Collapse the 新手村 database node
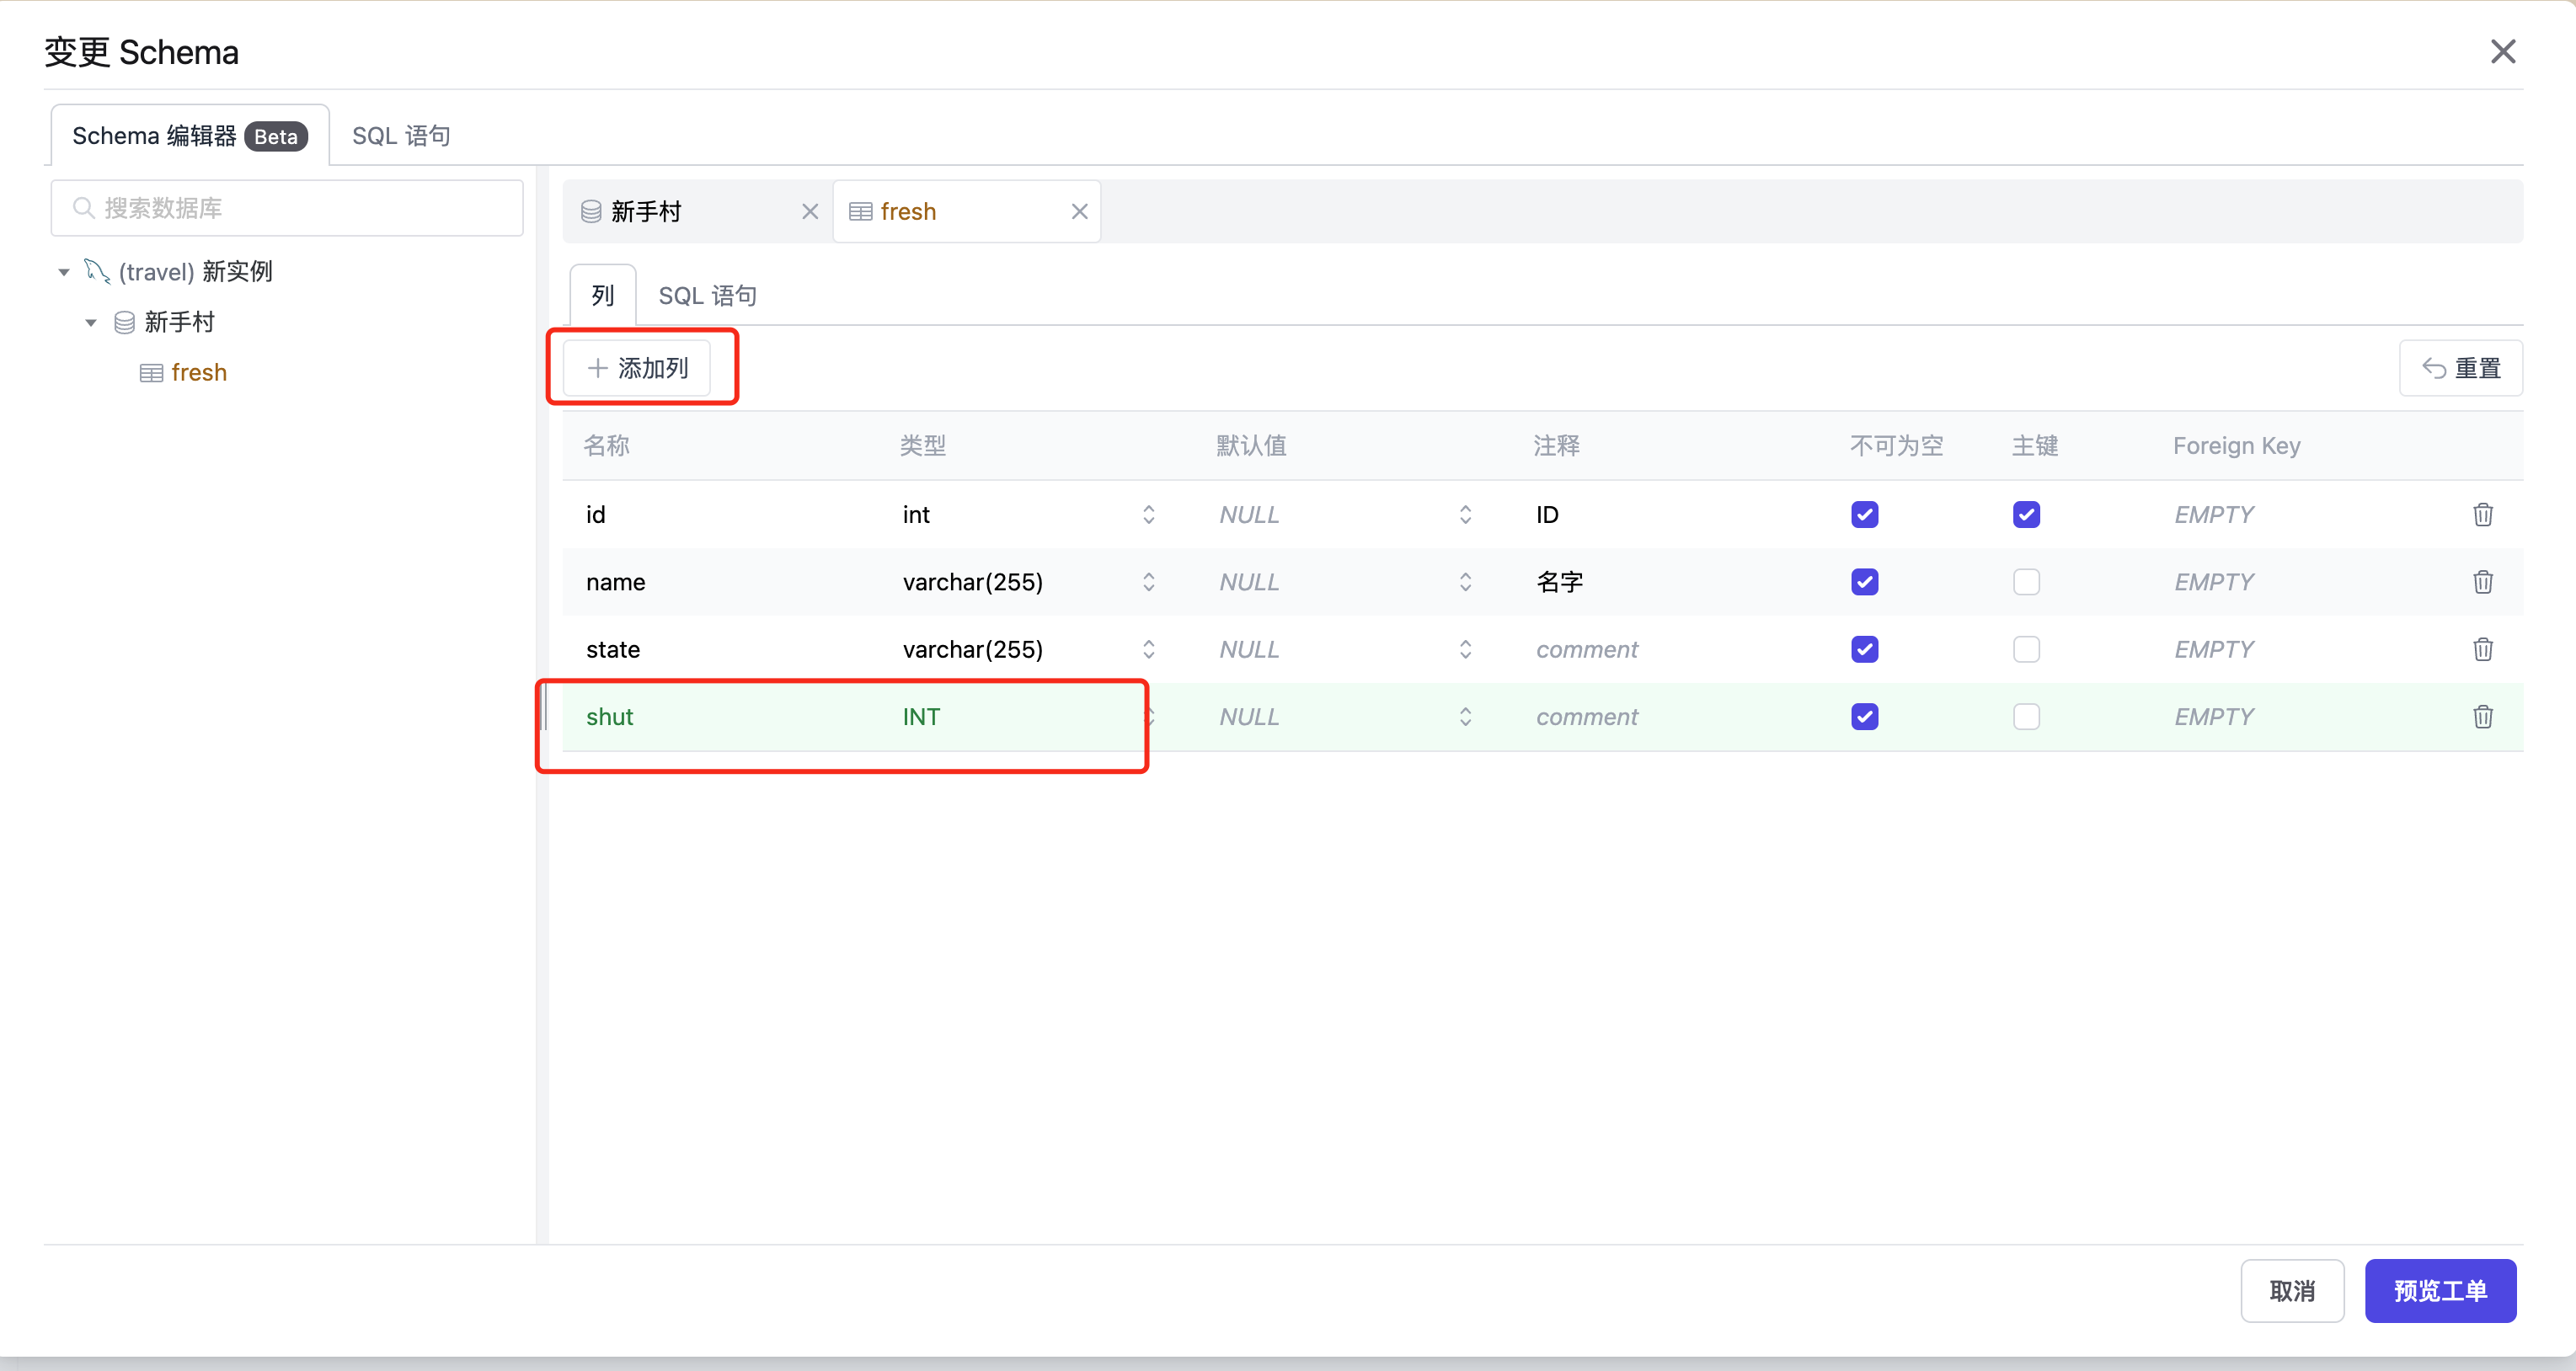2576x1371 pixels. coord(91,322)
